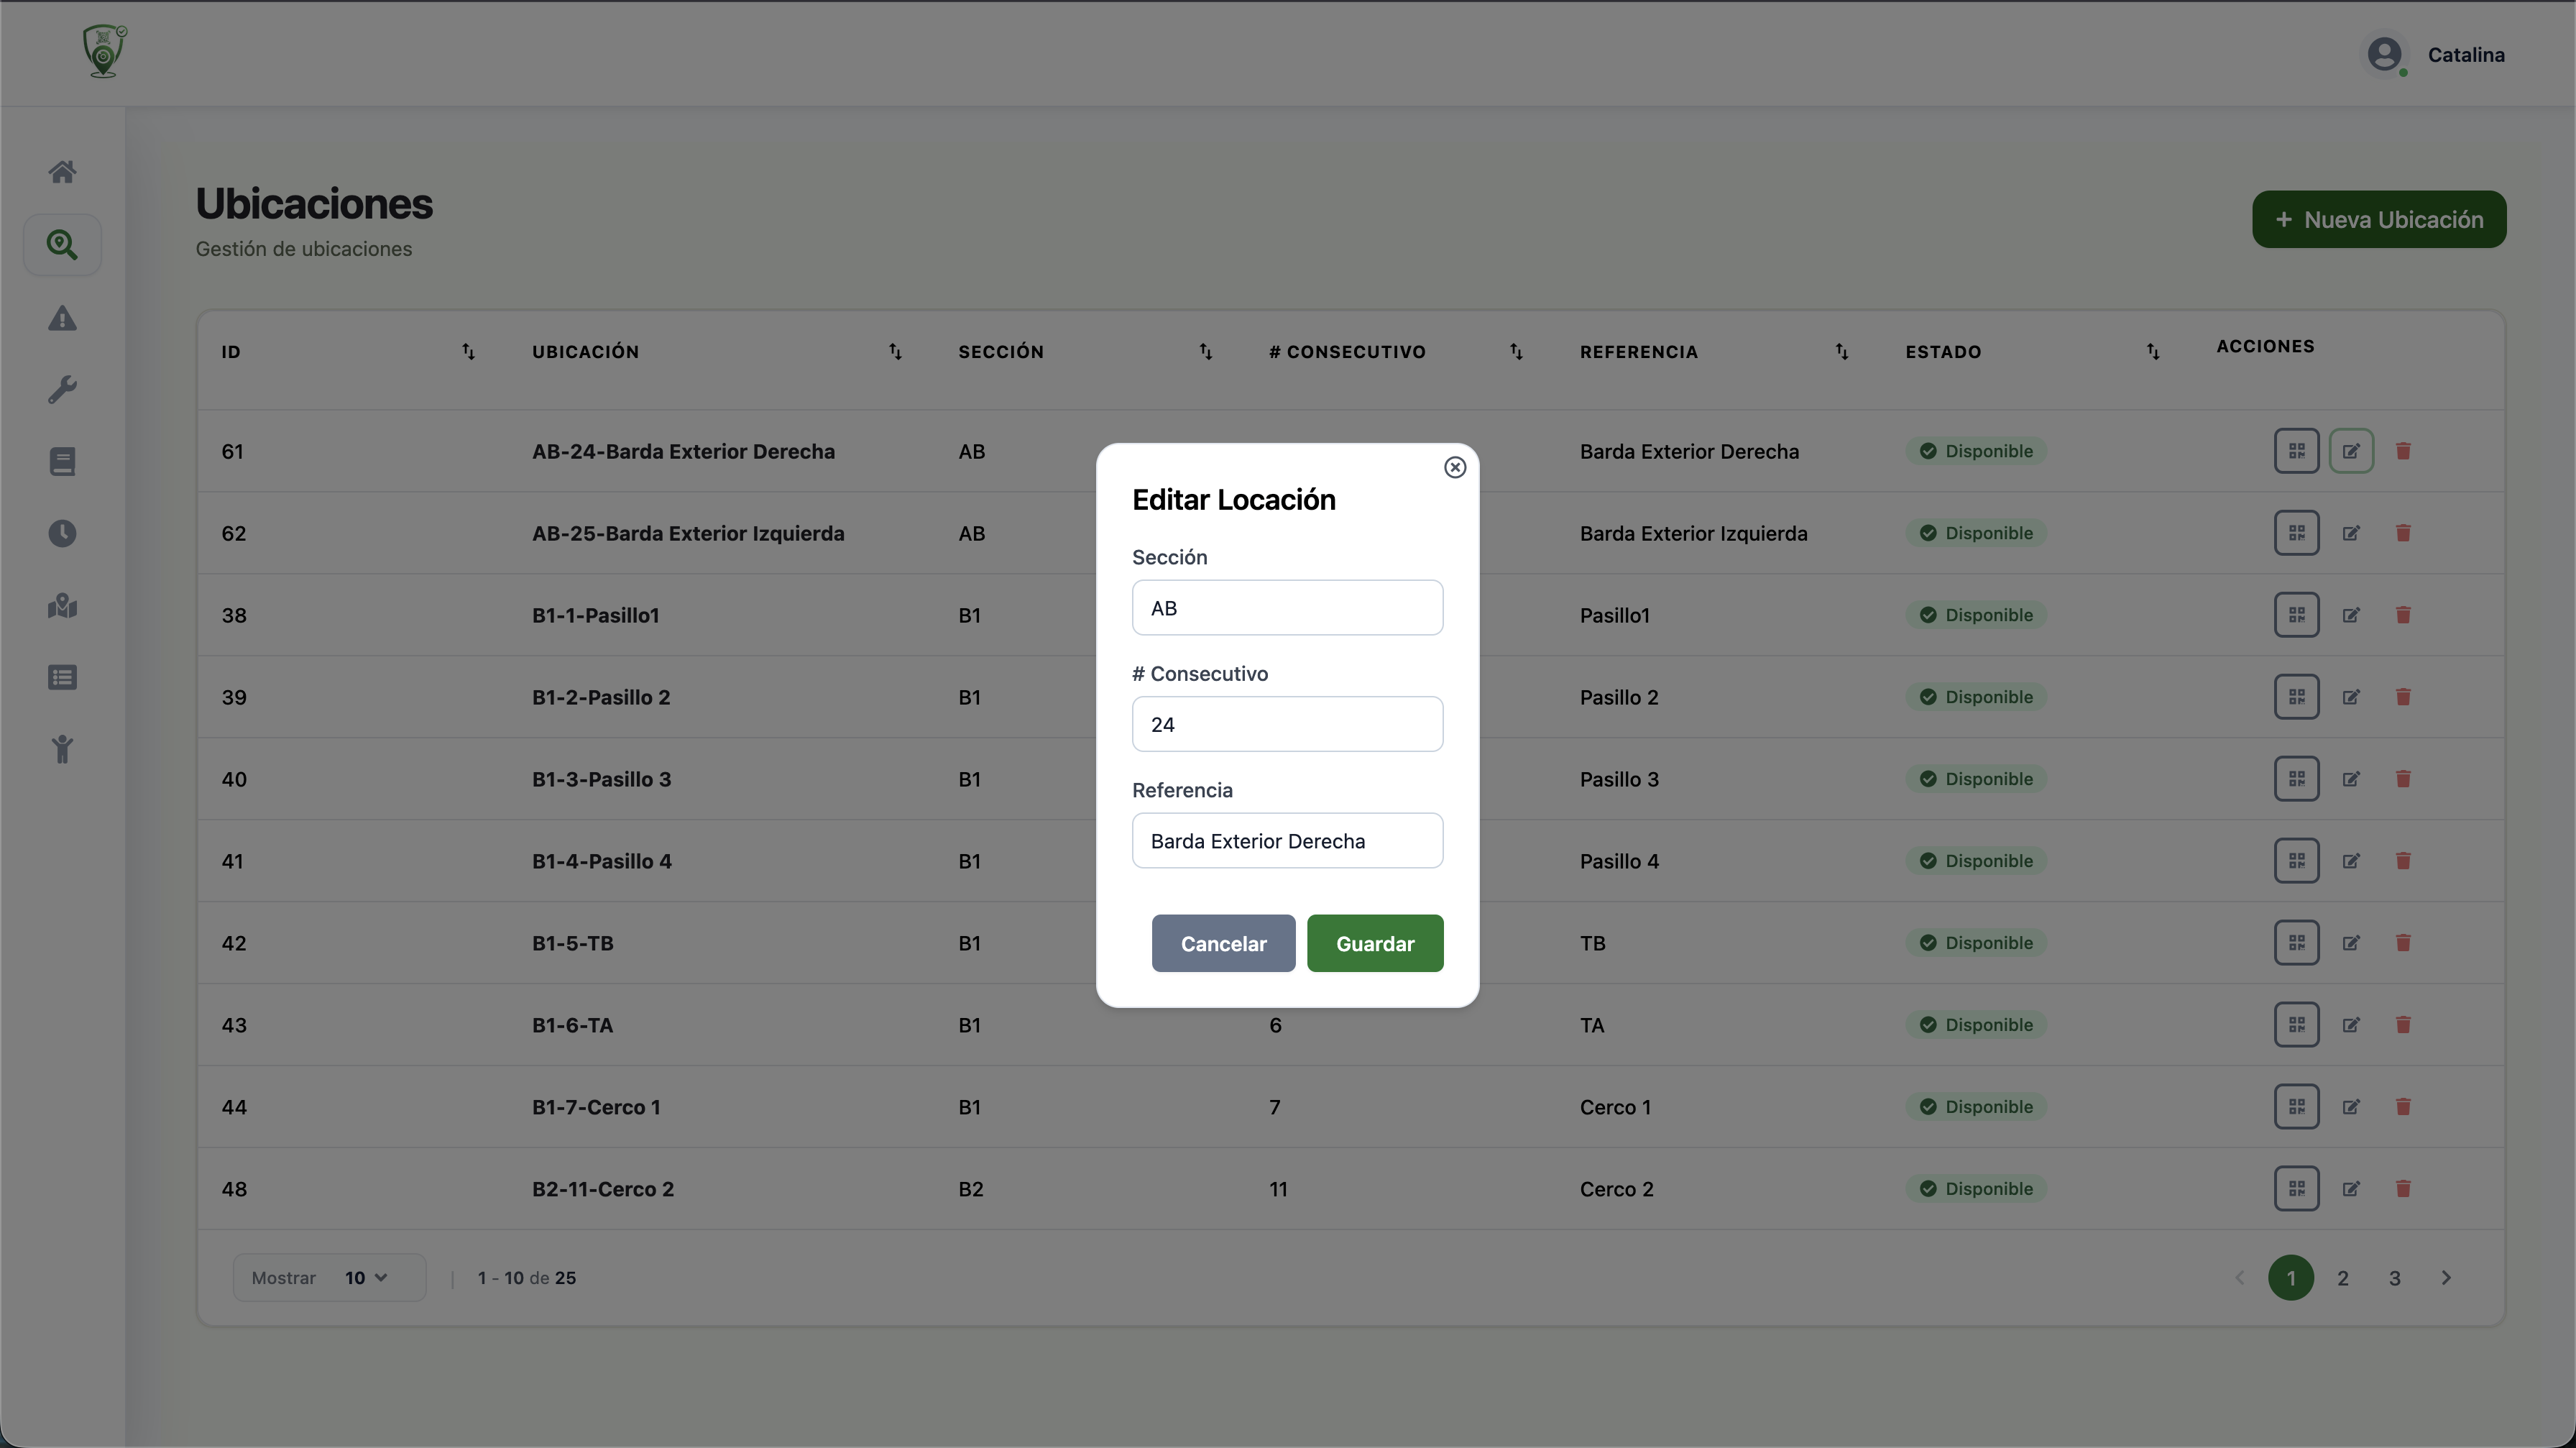This screenshot has height=1448, width=2576.
Task: Go to pagination page 2
Action: coord(2342,1278)
